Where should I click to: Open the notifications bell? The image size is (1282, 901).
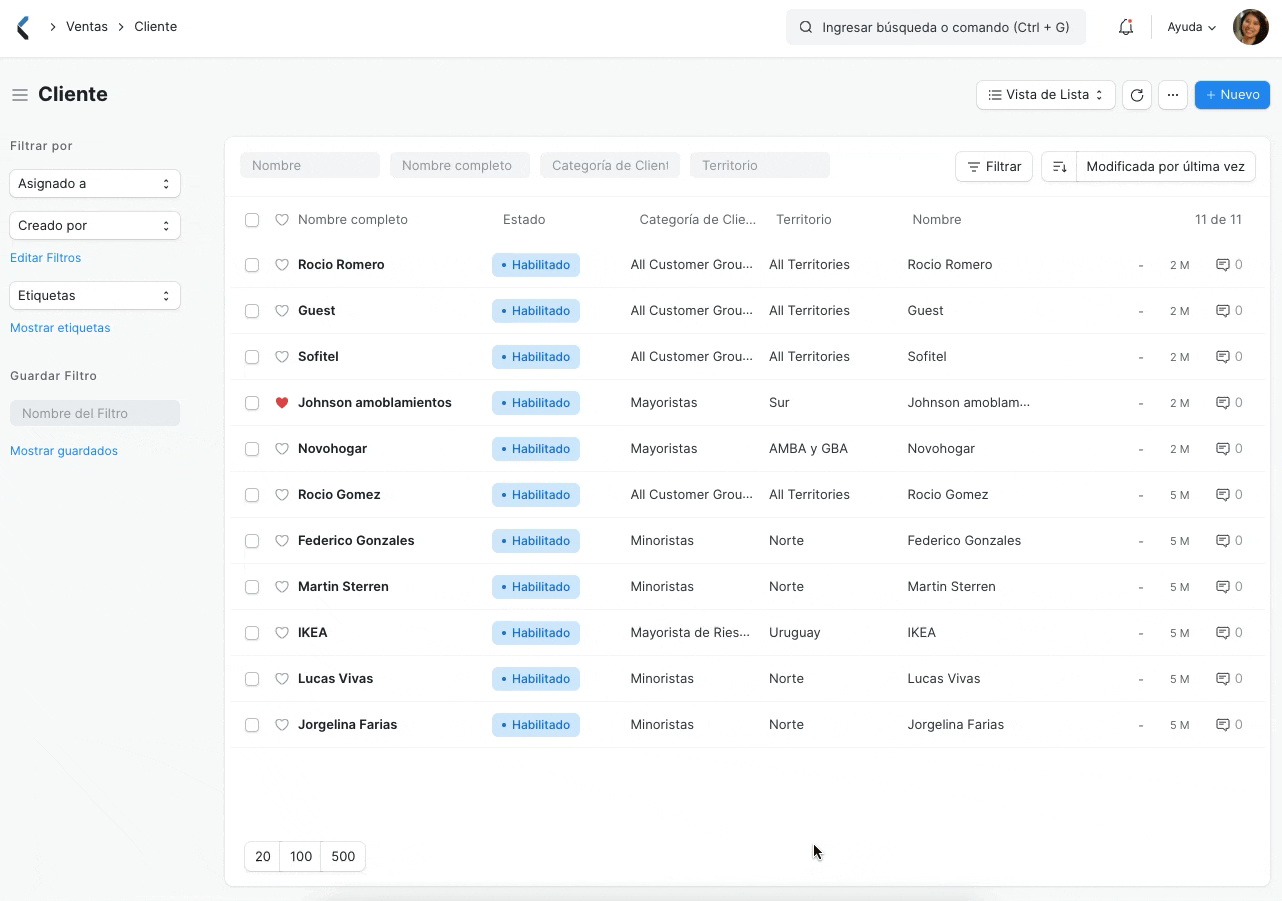click(x=1126, y=27)
